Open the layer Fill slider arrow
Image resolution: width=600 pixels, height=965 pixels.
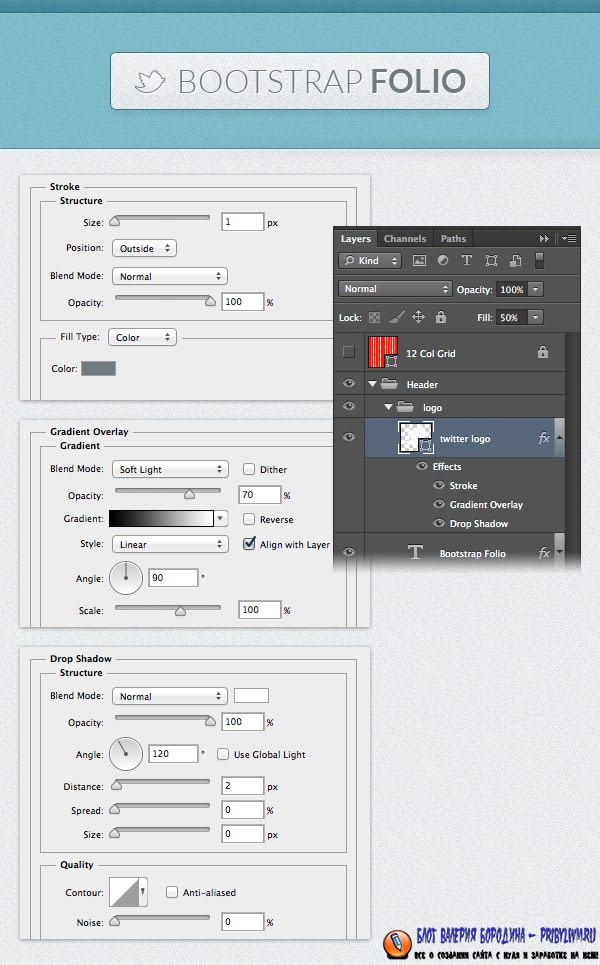click(535, 318)
